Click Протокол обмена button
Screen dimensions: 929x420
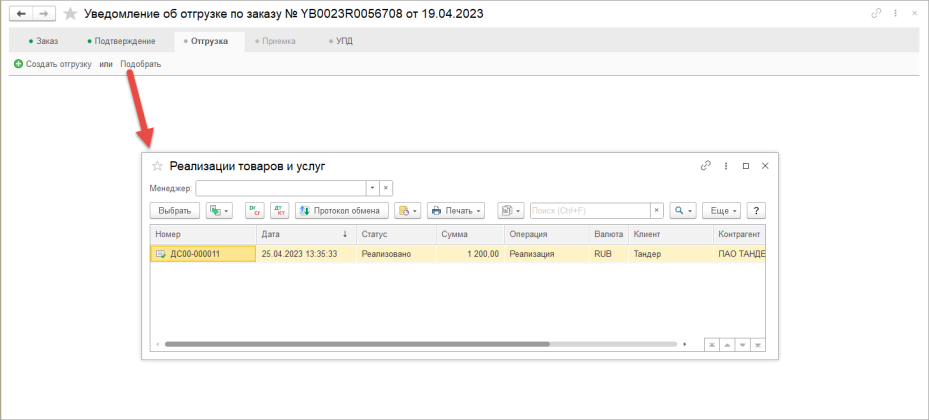[x=341, y=210]
